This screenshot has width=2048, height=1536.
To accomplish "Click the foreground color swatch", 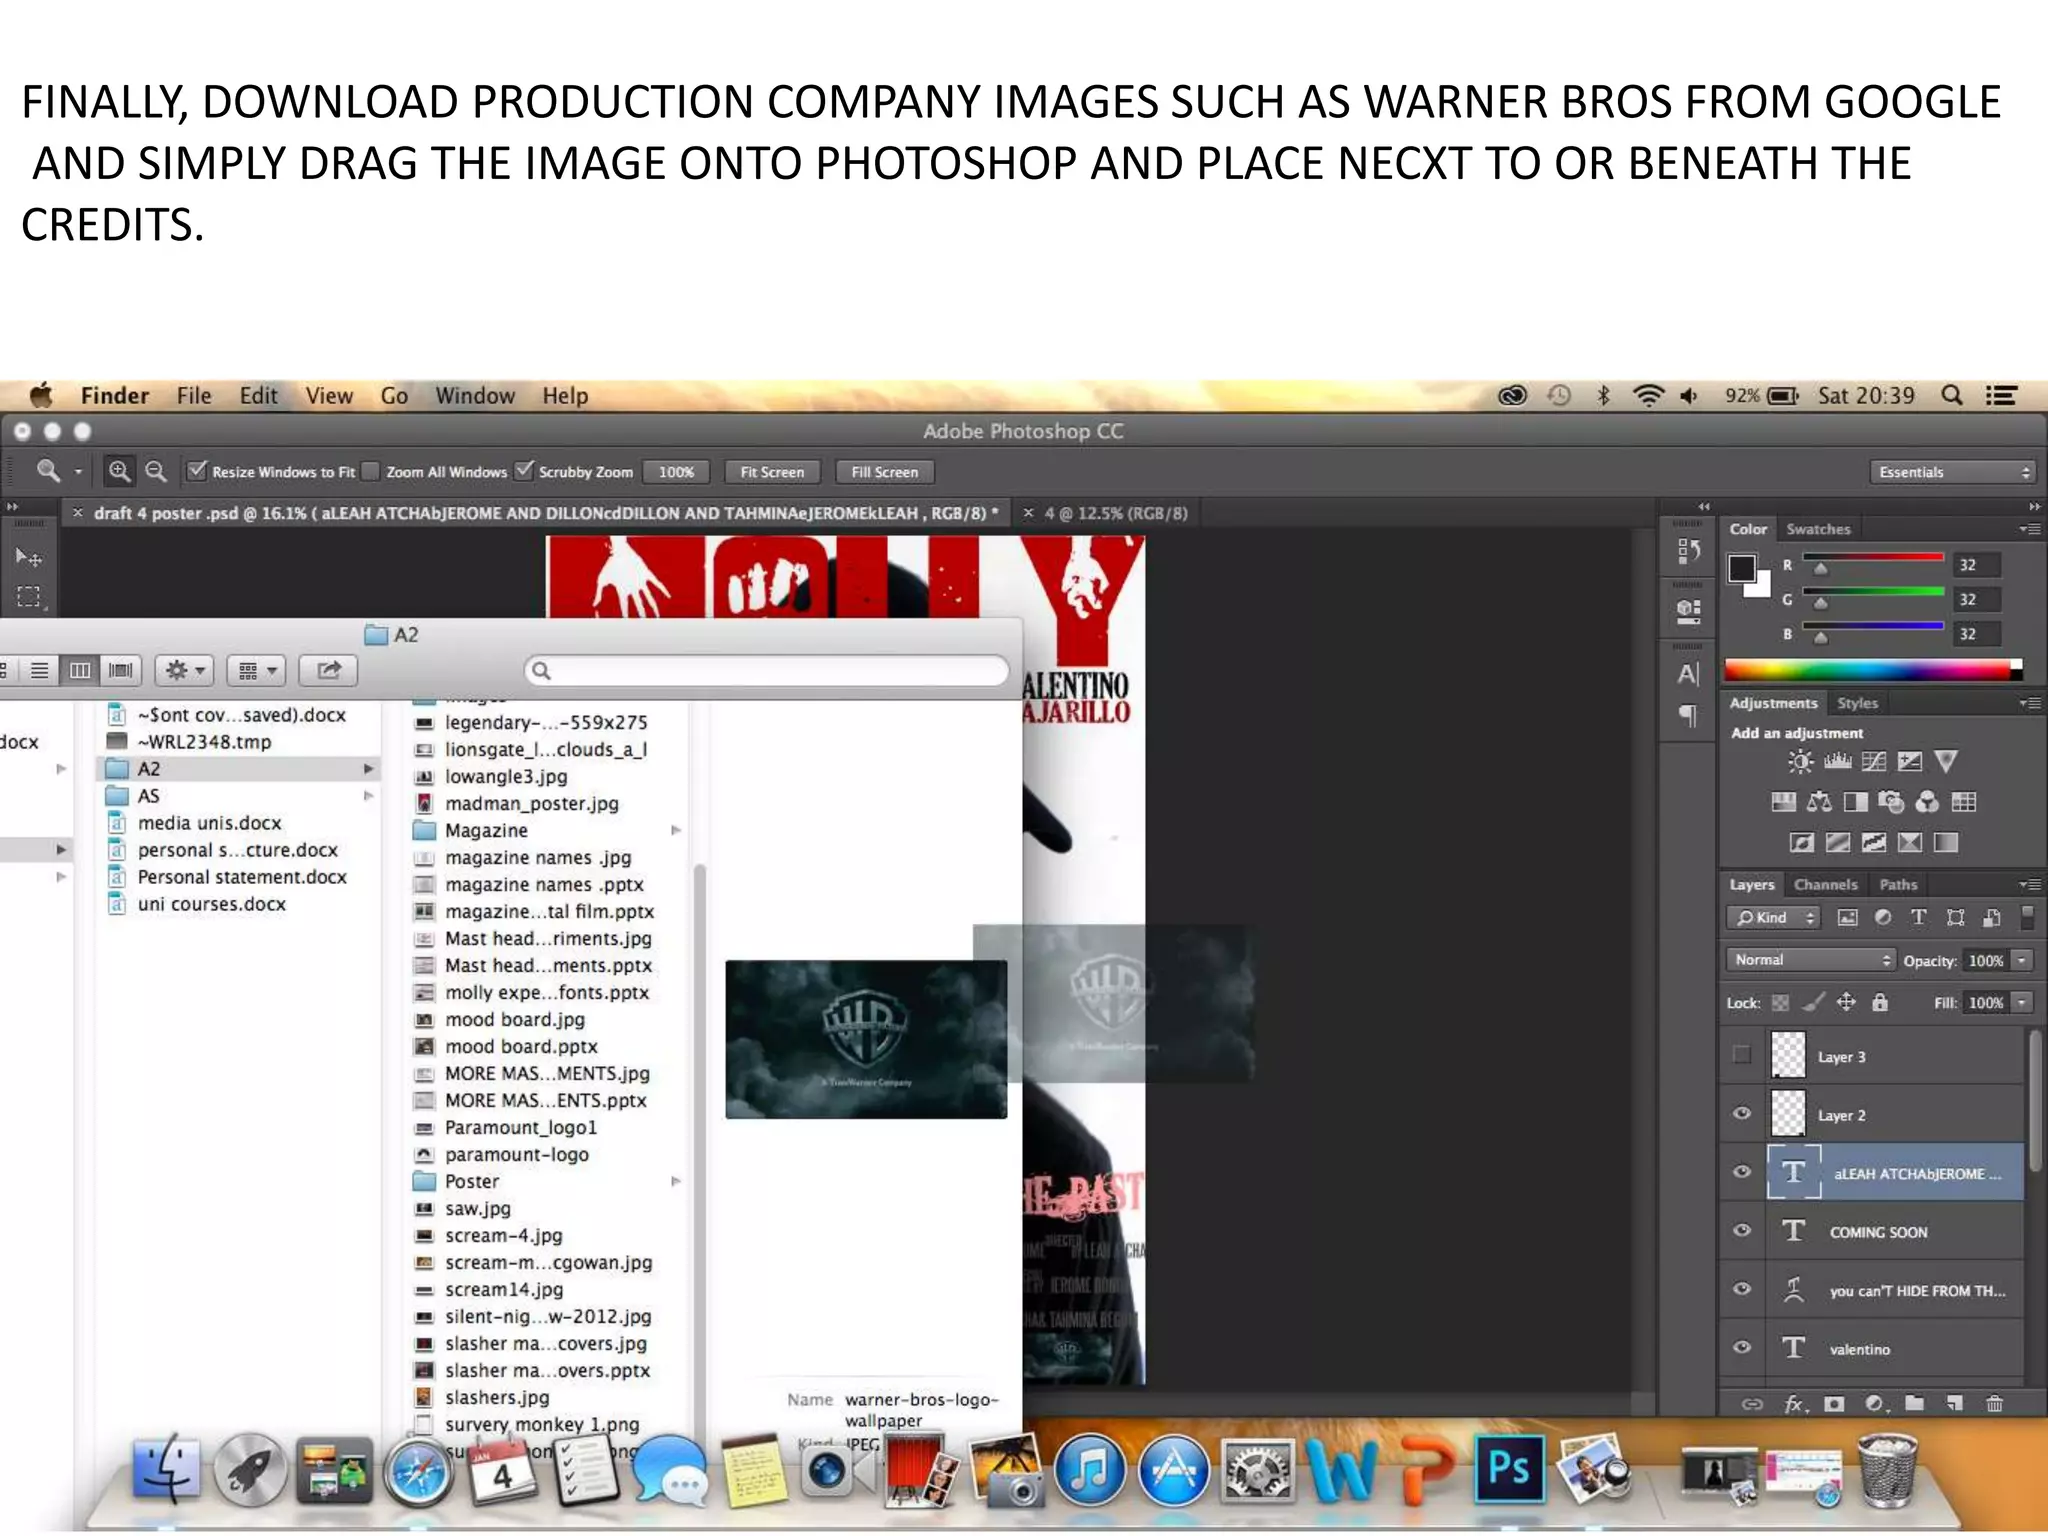I will [x=1742, y=568].
